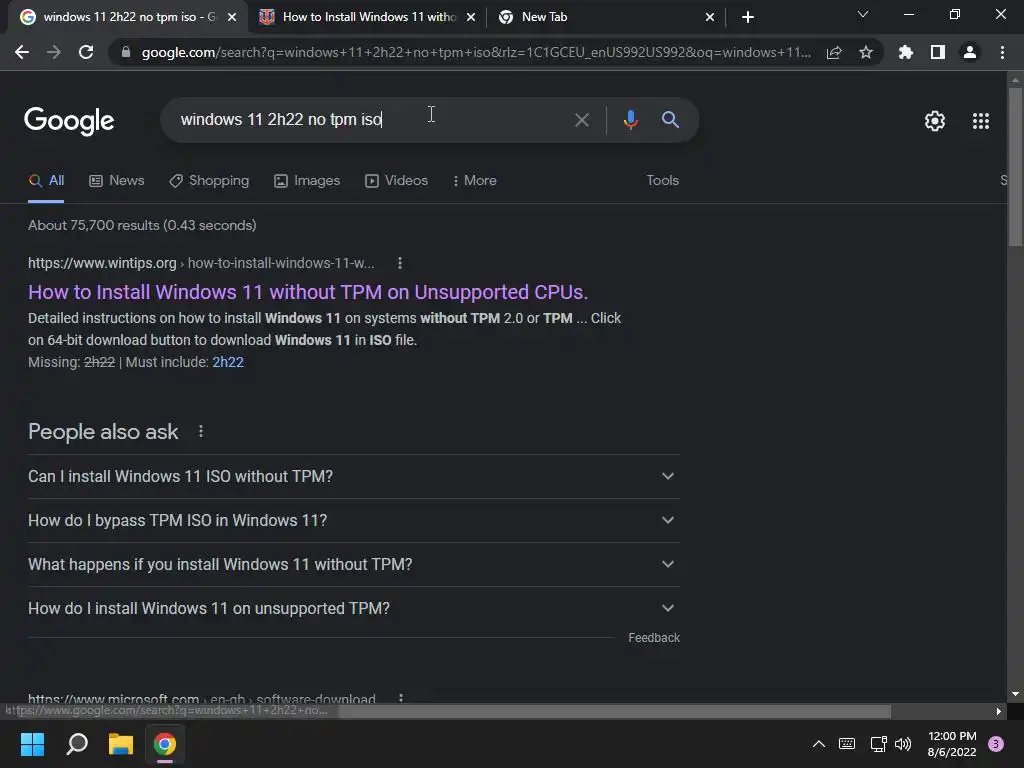Open options for wintips.org result

click(x=400, y=263)
